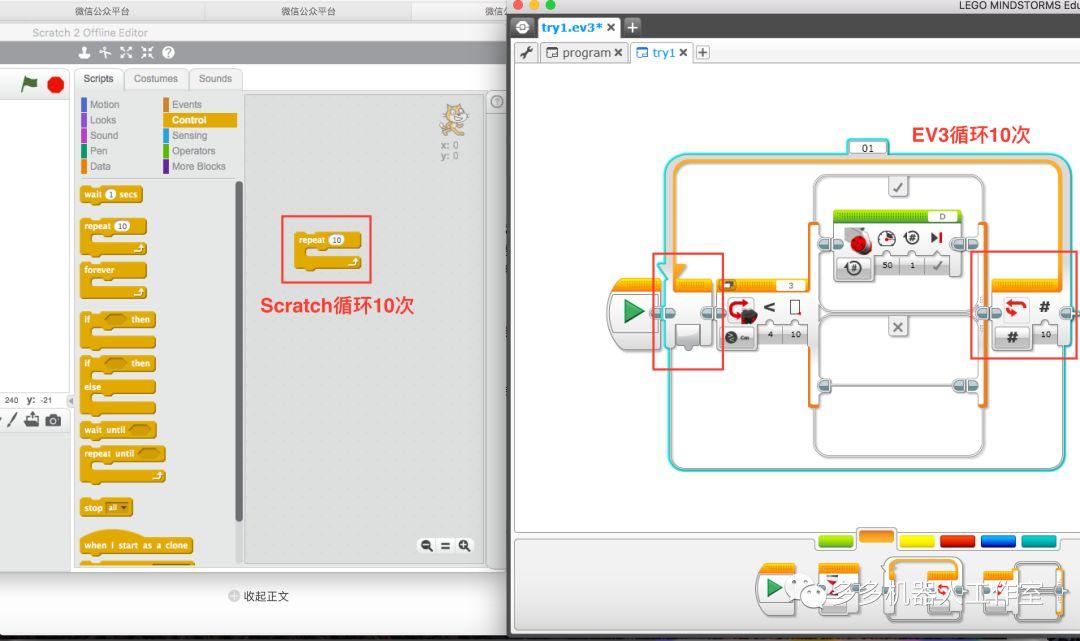Switch to the Sounds tab
Screen dimensions: 1080x641
click(x=215, y=78)
